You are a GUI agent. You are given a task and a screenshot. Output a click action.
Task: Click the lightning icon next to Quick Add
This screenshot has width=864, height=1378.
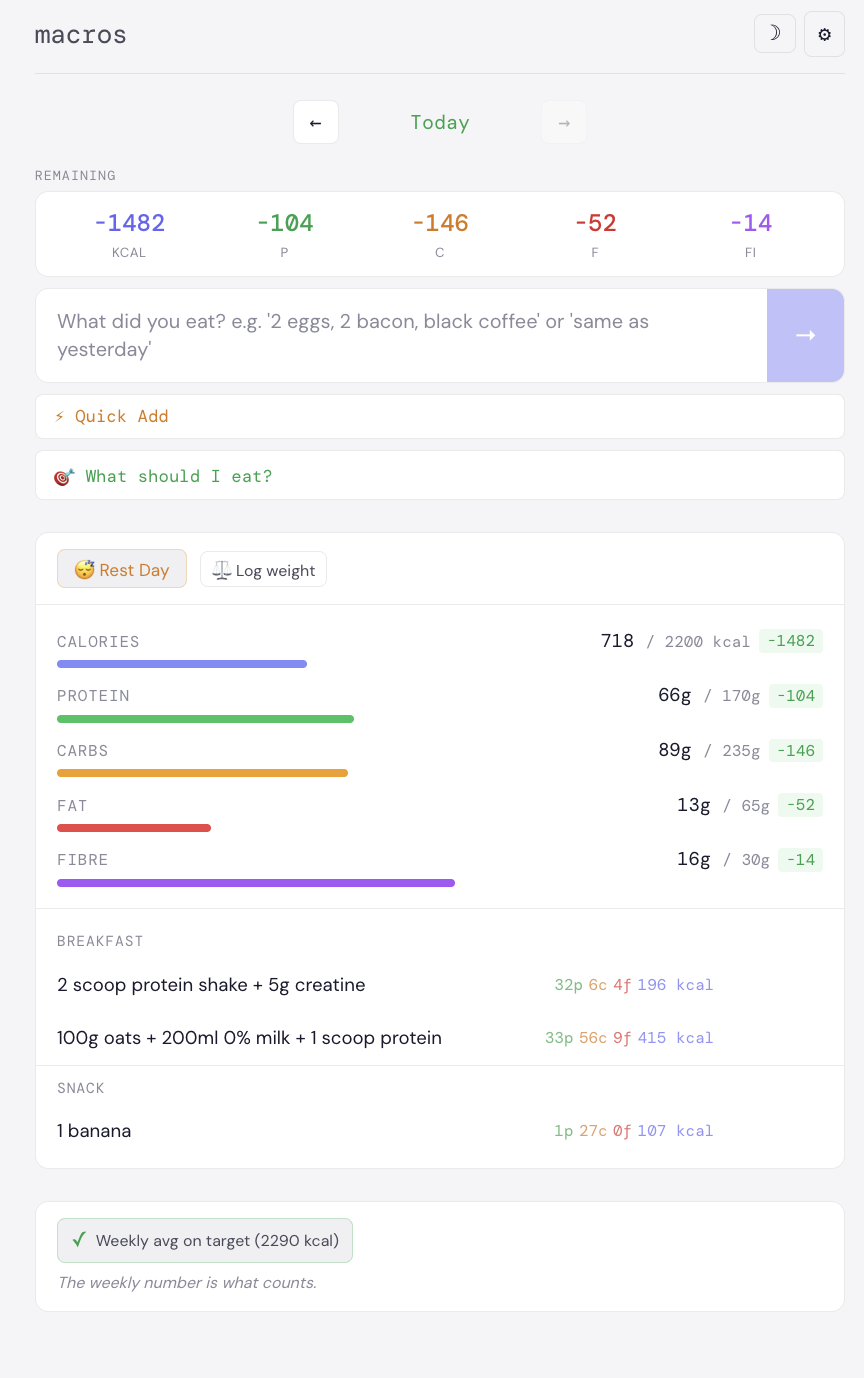click(x=59, y=416)
